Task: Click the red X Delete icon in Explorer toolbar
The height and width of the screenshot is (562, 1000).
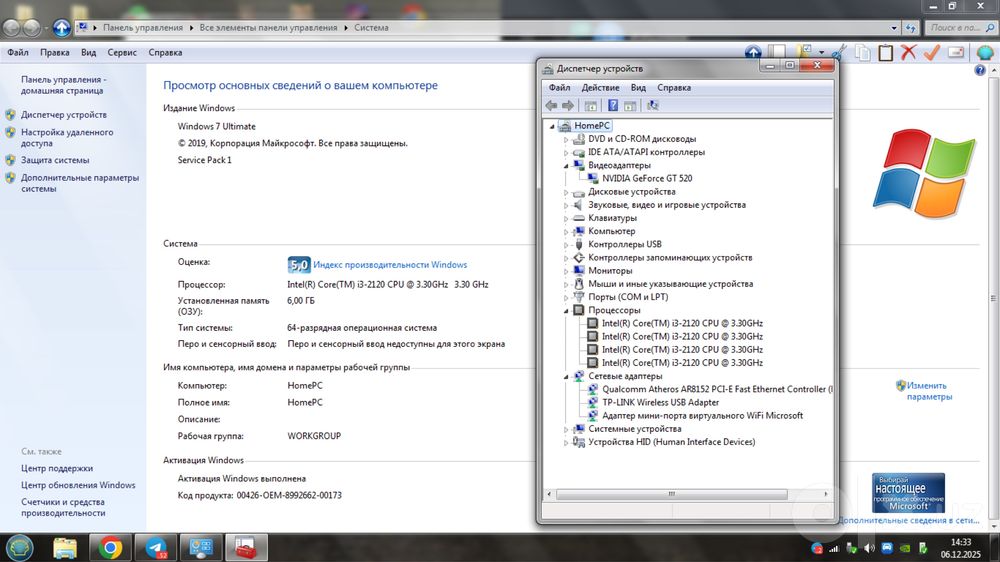Action: pos(908,52)
